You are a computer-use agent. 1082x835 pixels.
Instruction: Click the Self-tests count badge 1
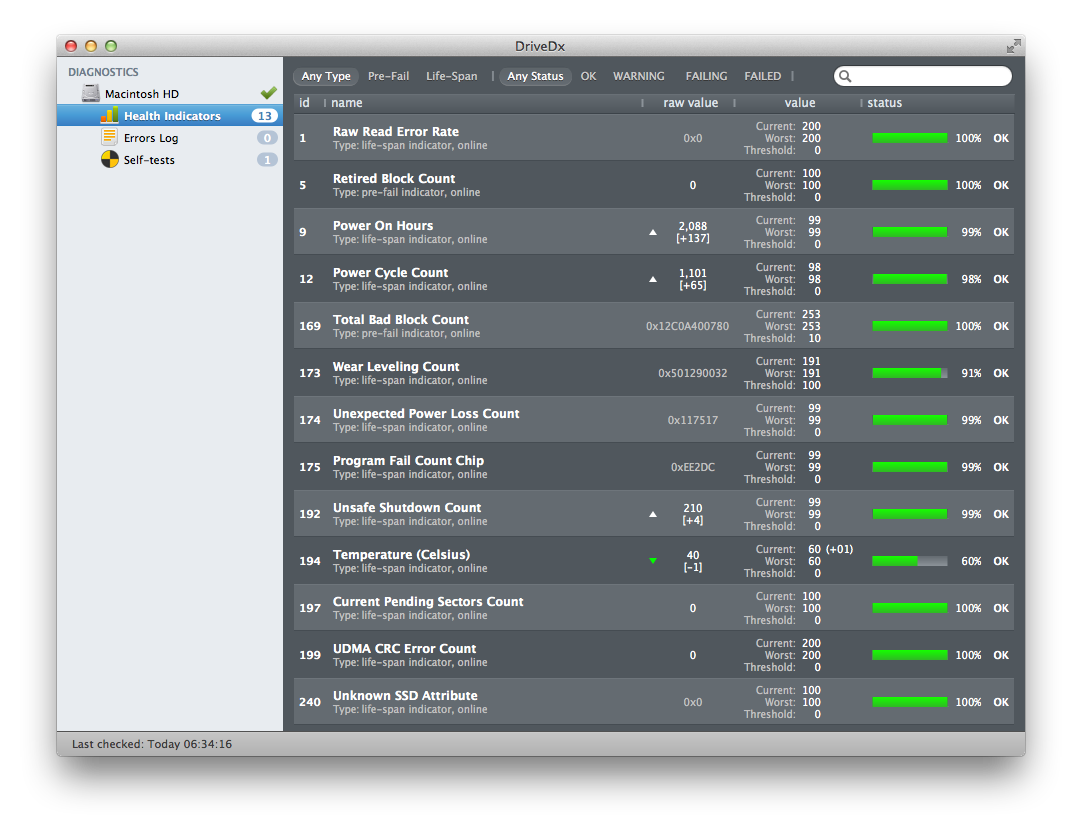[267, 160]
